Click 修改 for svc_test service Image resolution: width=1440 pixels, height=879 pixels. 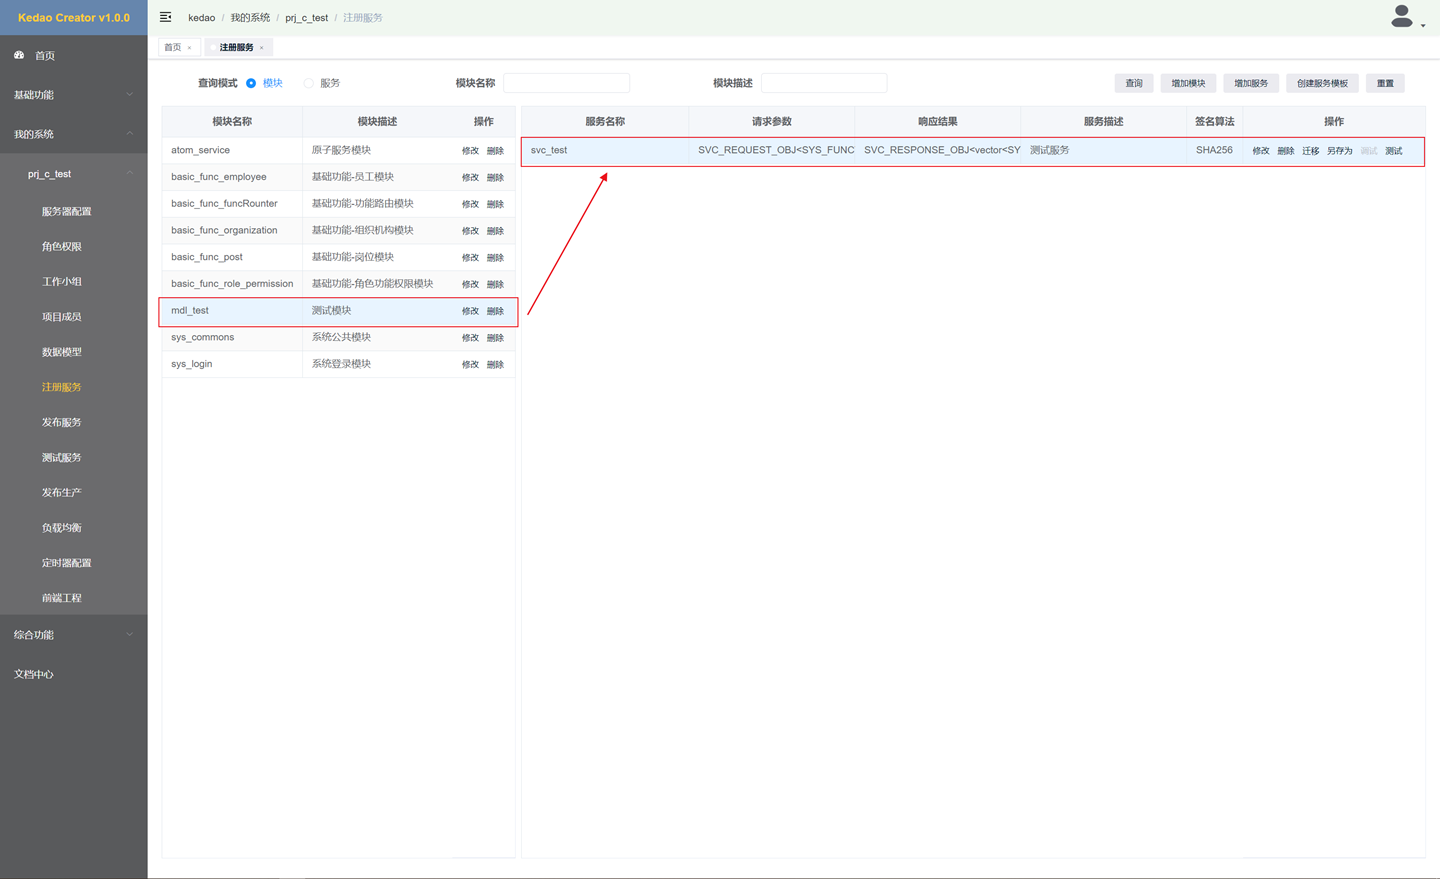click(x=1261, y=151)
